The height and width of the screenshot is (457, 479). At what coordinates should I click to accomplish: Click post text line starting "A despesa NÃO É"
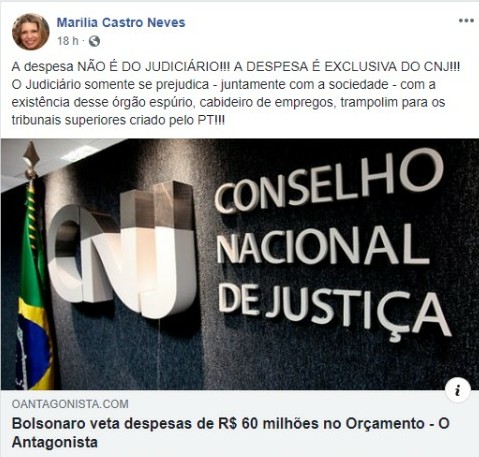(235, 66)
